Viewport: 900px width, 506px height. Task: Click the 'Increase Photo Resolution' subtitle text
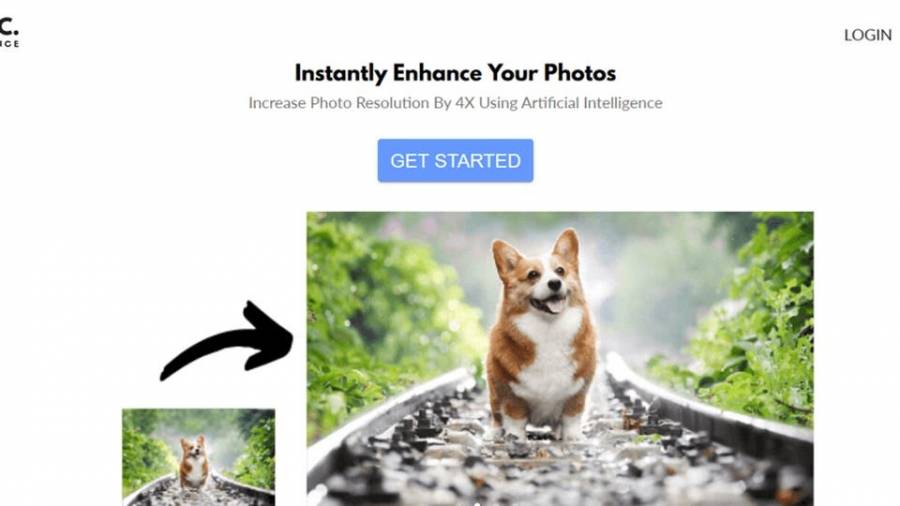point(455,103)
